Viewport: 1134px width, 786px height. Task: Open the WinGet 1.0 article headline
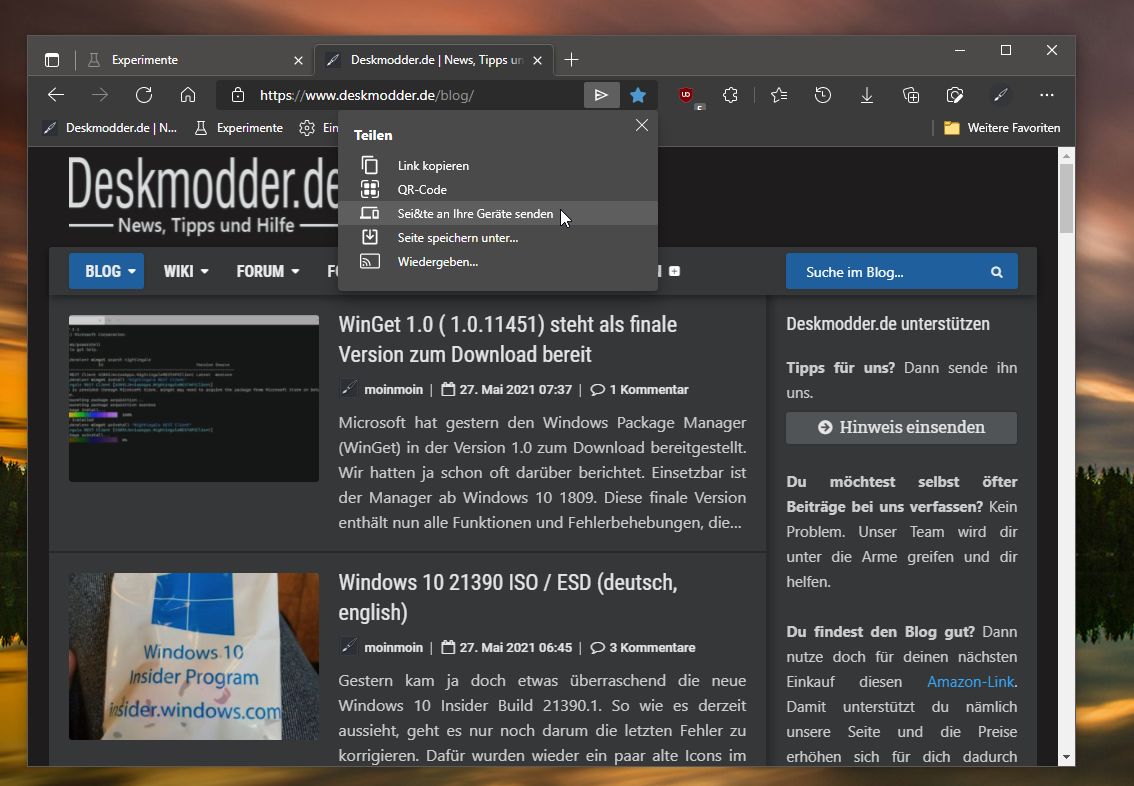click(508, 339)
